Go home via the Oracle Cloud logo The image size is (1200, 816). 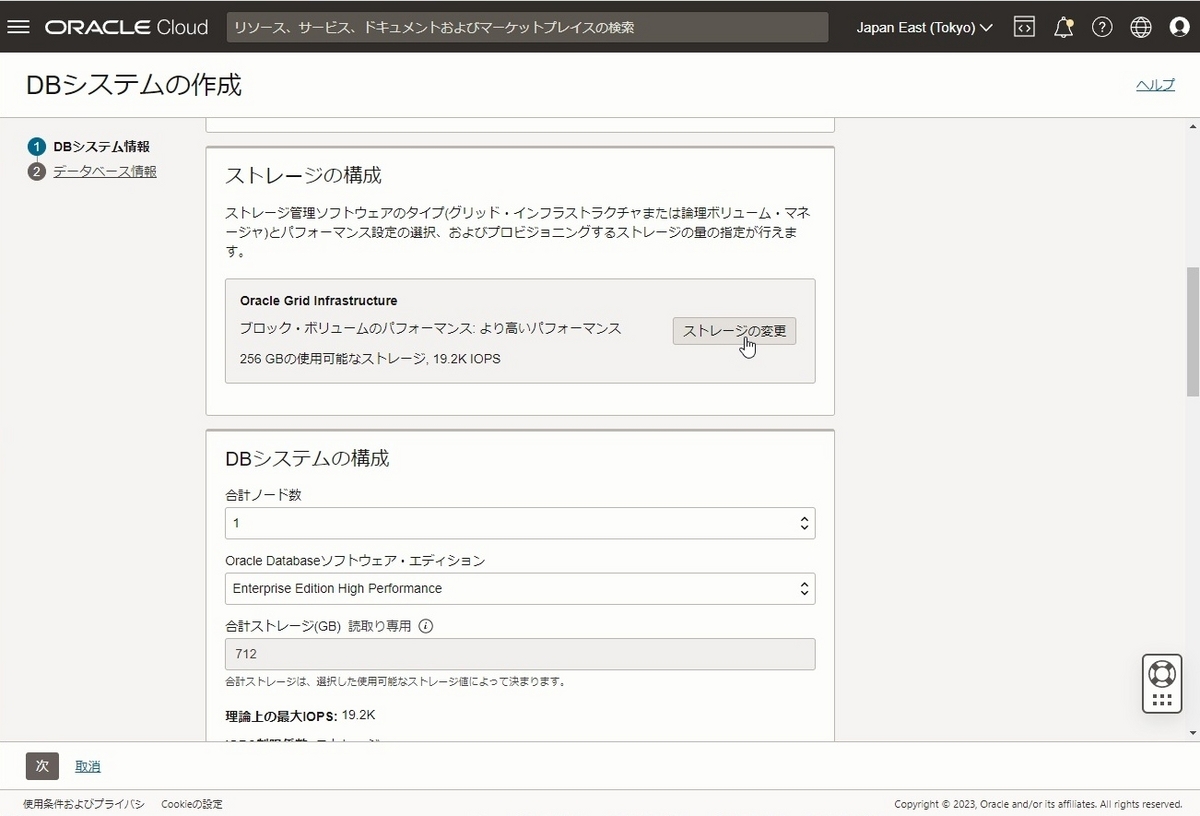tap(125, 27)
